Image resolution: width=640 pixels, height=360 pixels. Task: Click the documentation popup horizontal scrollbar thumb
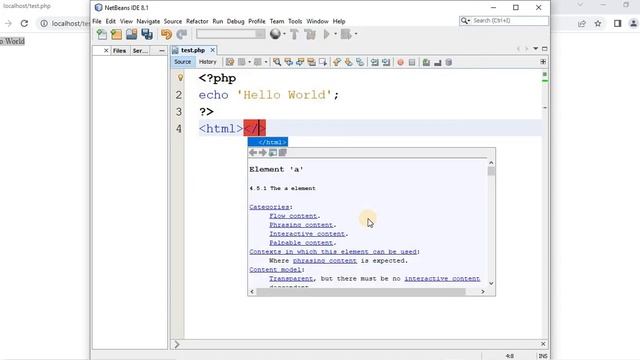coord(361,291)
